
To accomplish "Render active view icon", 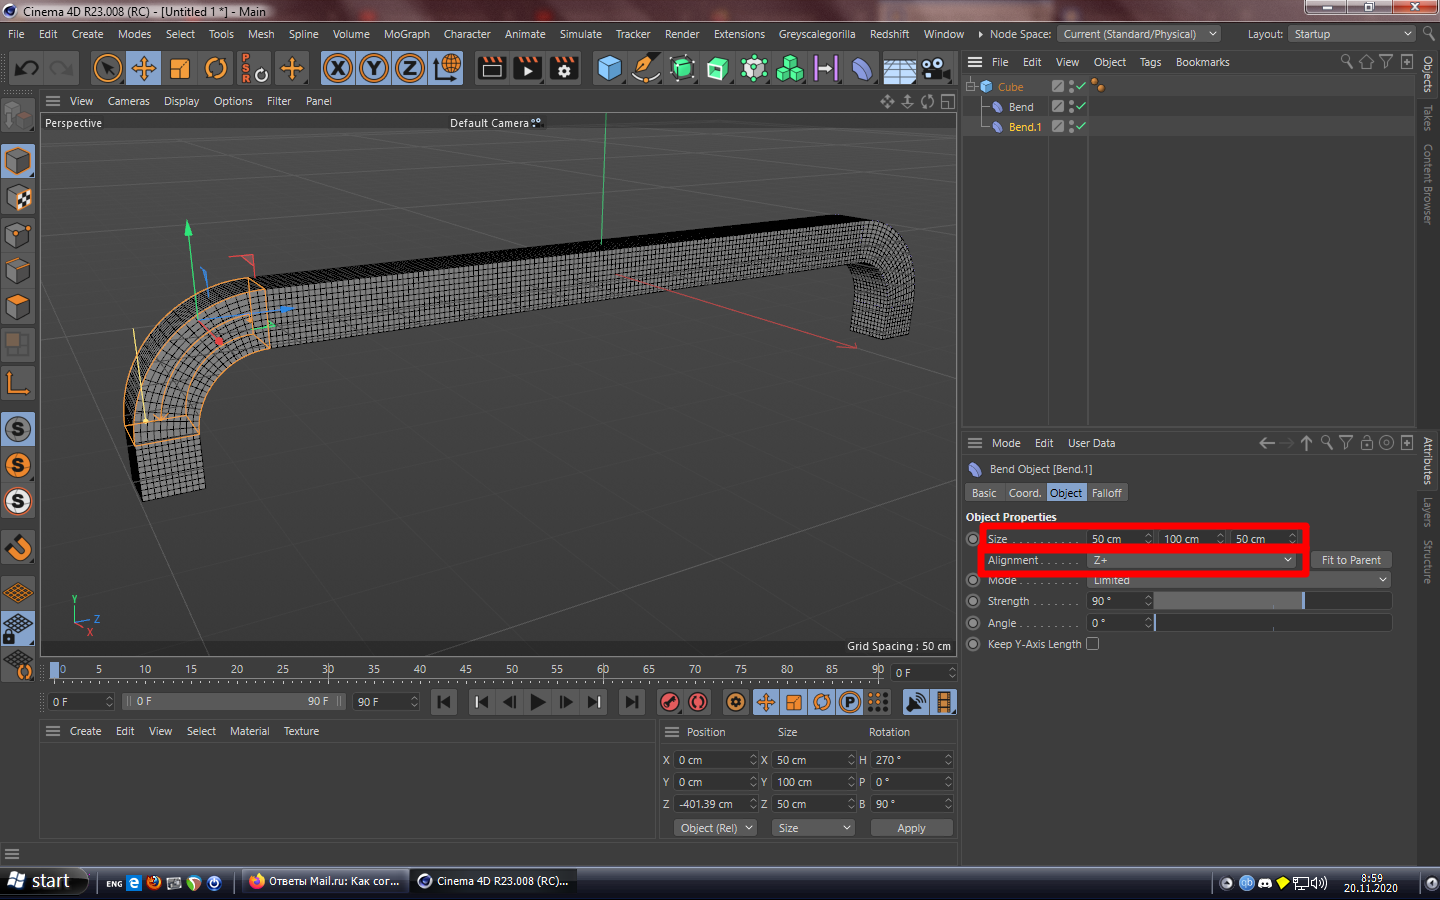I will (491, 68).
